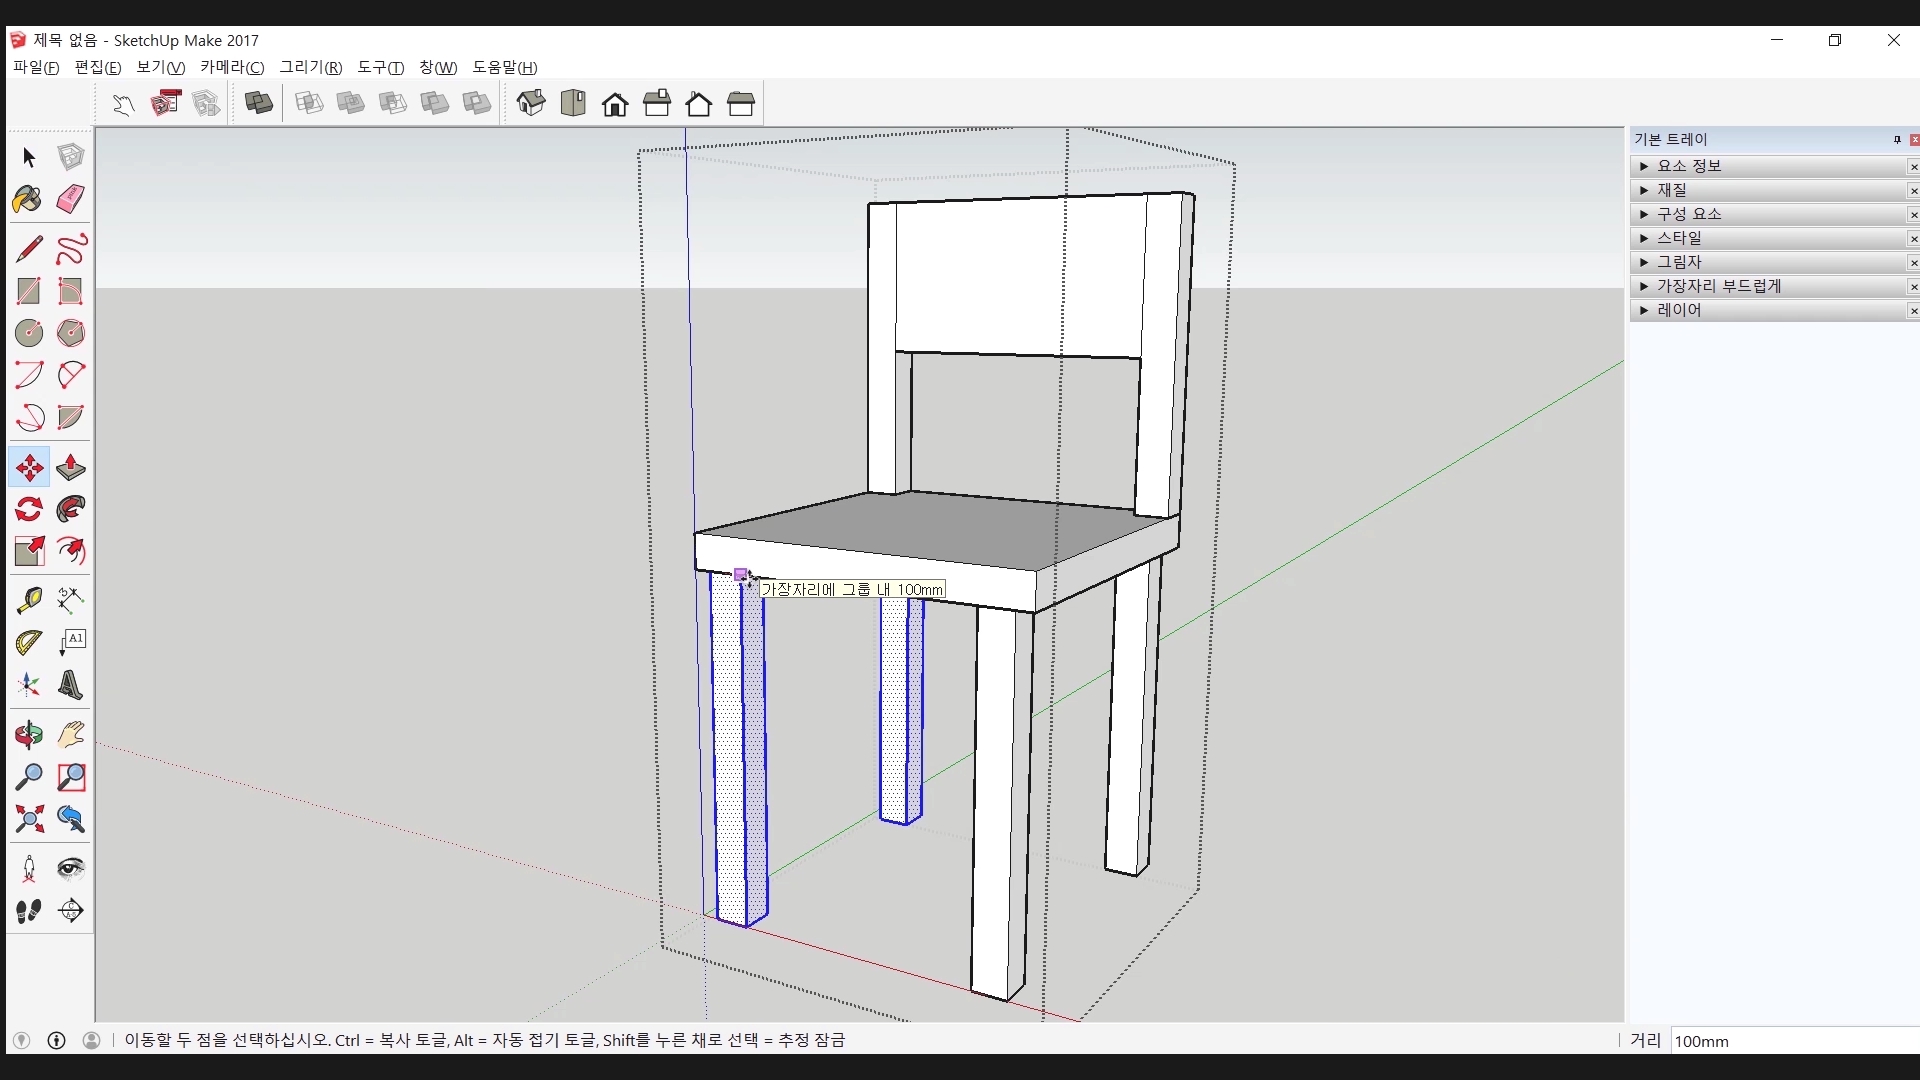Pick the Eraser tool

[x=70, y=199]
